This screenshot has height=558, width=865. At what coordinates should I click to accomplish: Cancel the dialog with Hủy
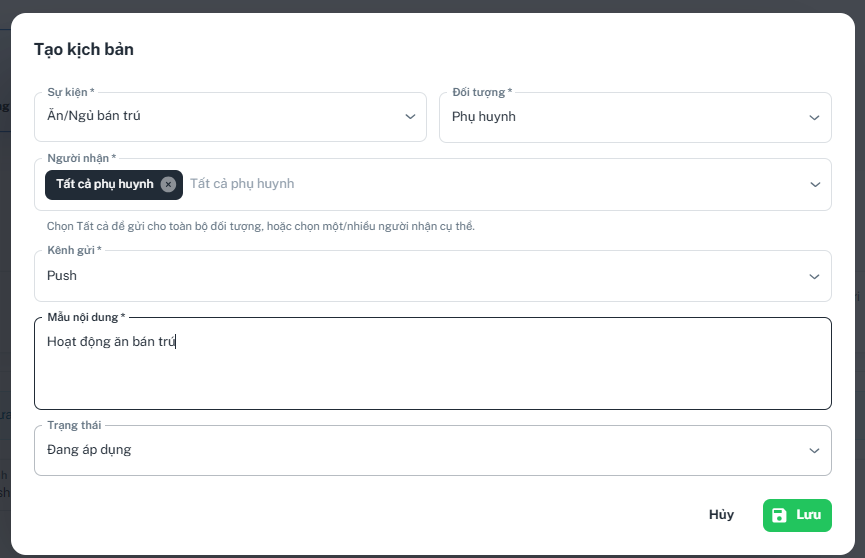coord(721,515)
